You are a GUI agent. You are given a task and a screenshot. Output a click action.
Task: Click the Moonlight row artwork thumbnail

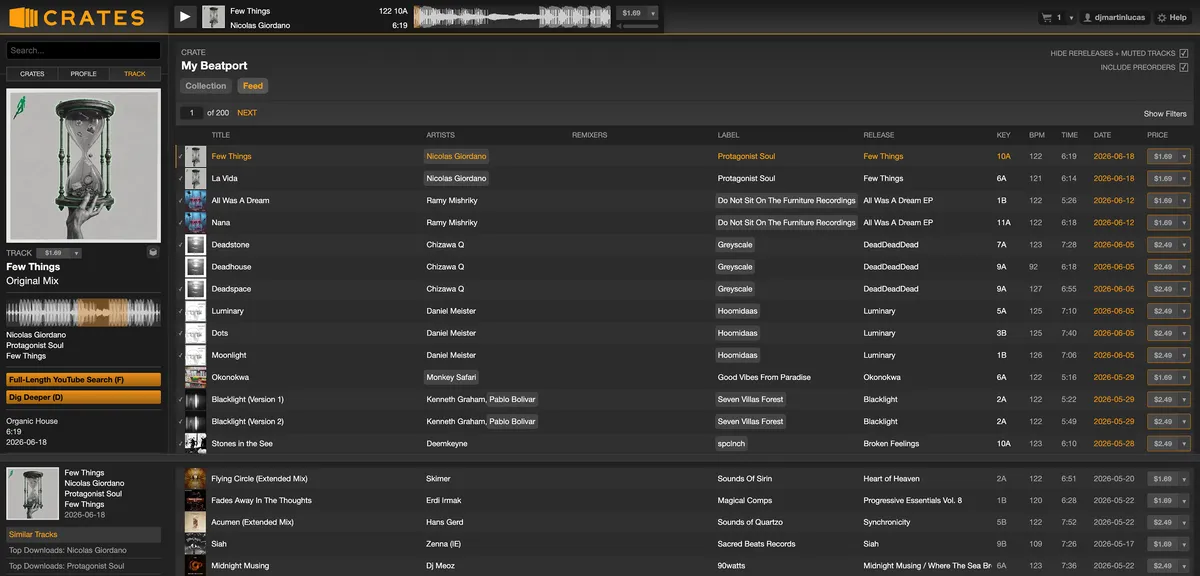[195, 355]
